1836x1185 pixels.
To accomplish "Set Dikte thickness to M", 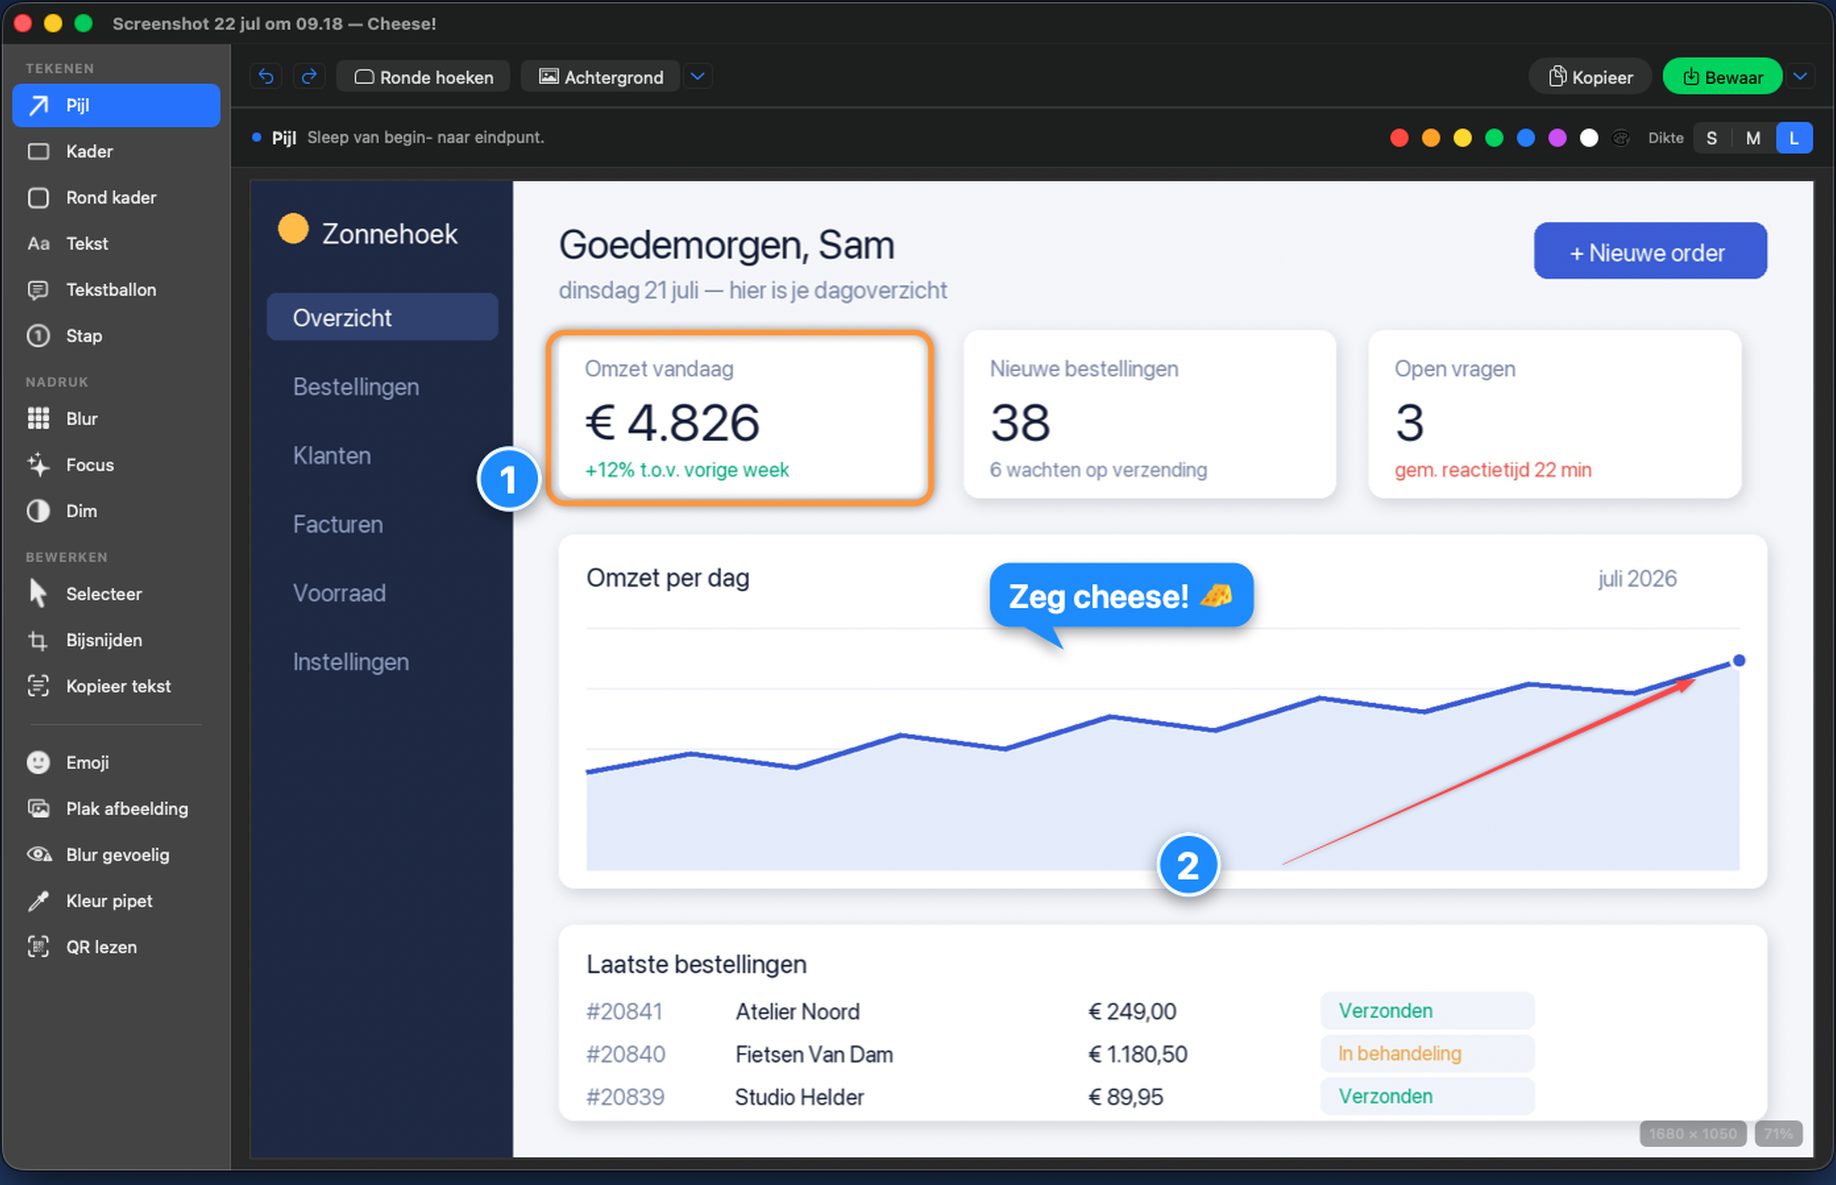I will (x=1753, y=138).
